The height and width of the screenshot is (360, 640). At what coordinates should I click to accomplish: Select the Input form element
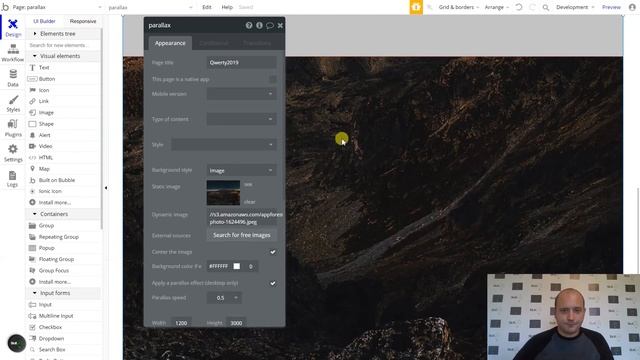tap(45, 304)
